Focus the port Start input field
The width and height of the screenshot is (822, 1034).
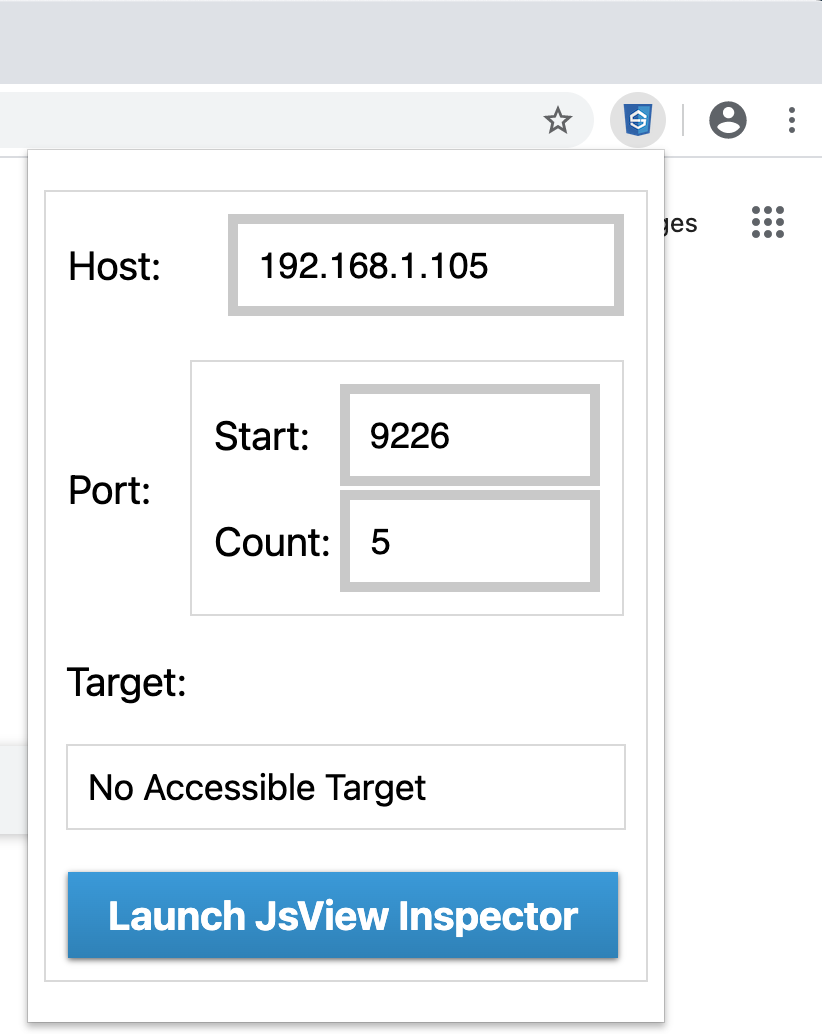pyautogui.click(x=469, y=436)
